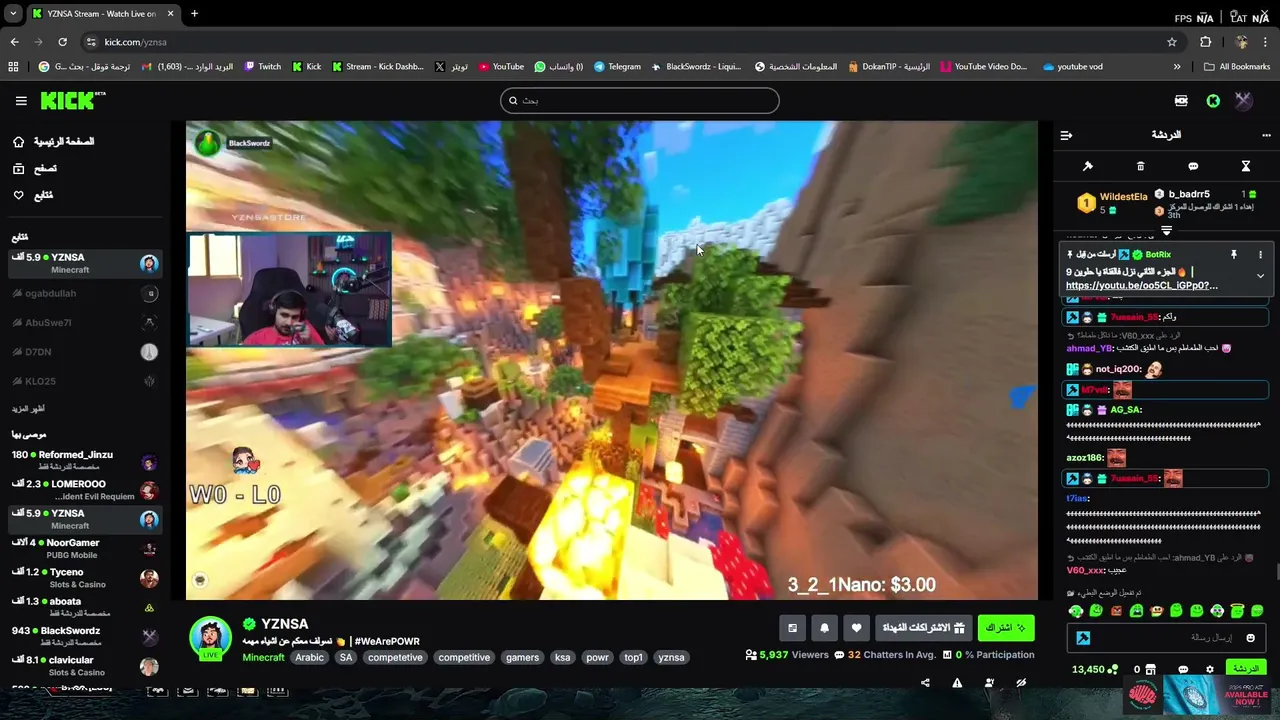
Task: Open Following in Kick sidebar
Action: click(32, 195)
